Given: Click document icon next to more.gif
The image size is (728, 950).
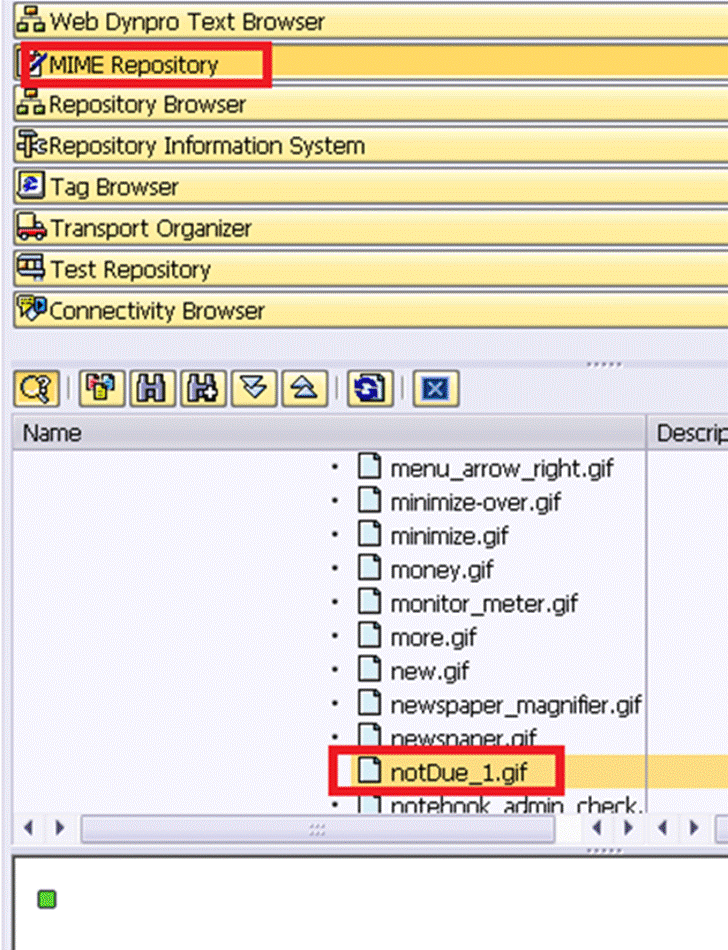Looking at the screenshot, I should tap(369, 636).
